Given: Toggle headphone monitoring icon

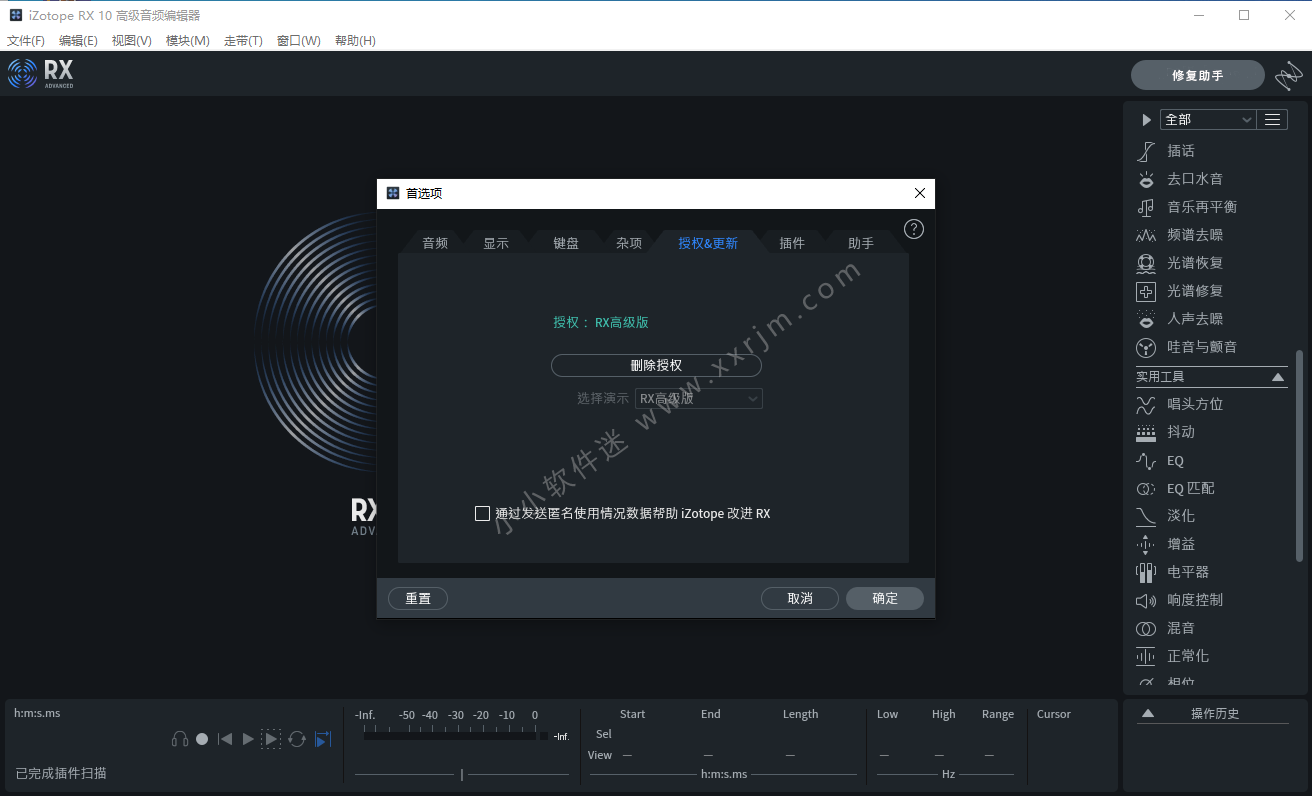Looking at the screenshot, I should coord(180,739).
